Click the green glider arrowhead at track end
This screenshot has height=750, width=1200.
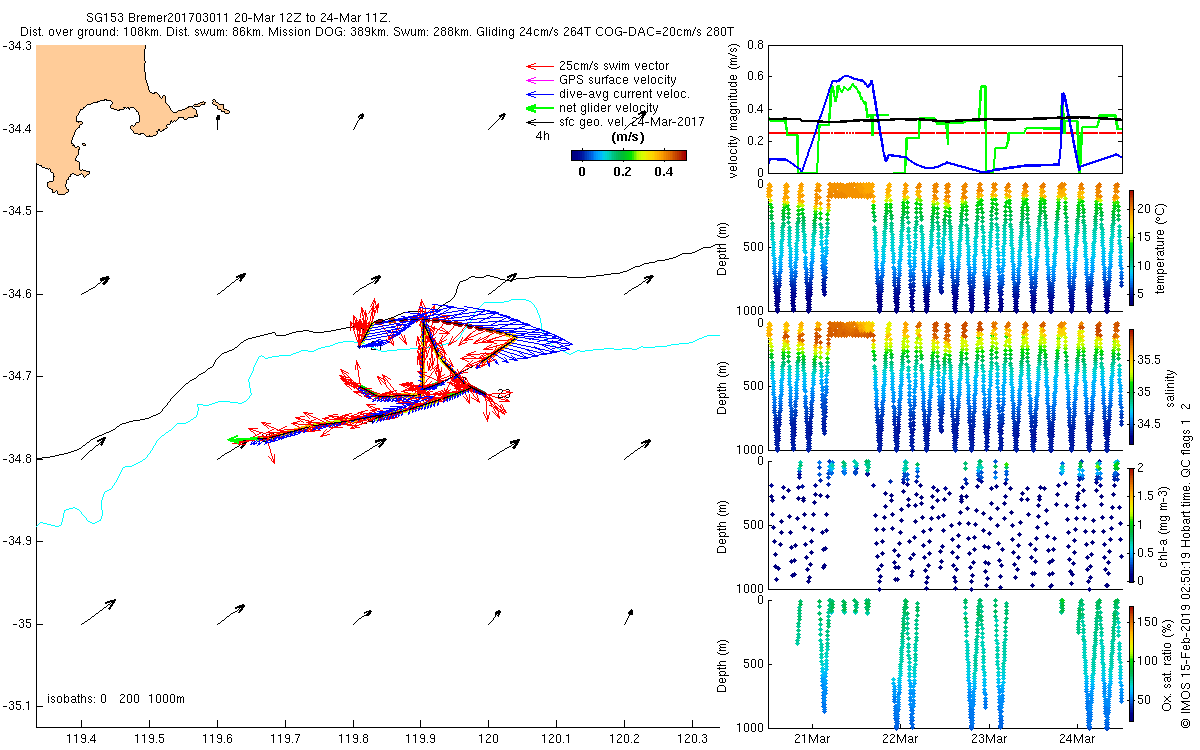pyautogui.click(x=235, y=439)
